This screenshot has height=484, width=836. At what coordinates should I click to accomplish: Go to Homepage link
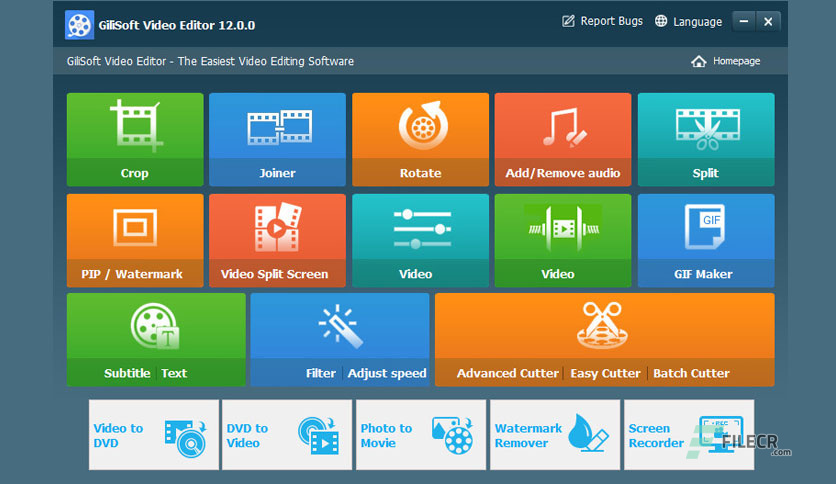(x=736, y=61)
